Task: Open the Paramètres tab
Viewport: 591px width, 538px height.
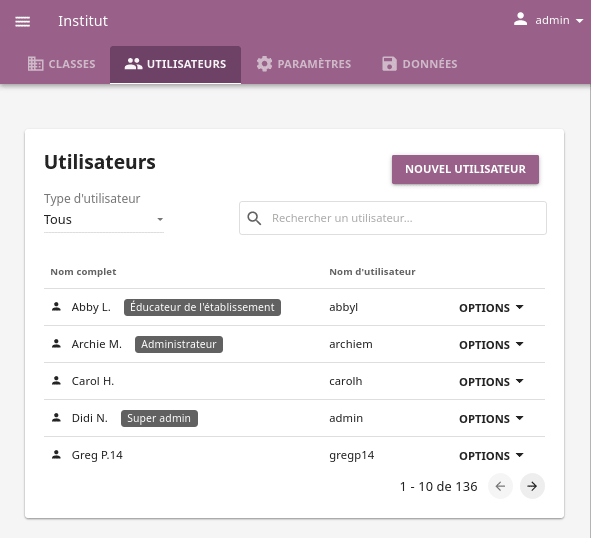Action: coord(304,64)
